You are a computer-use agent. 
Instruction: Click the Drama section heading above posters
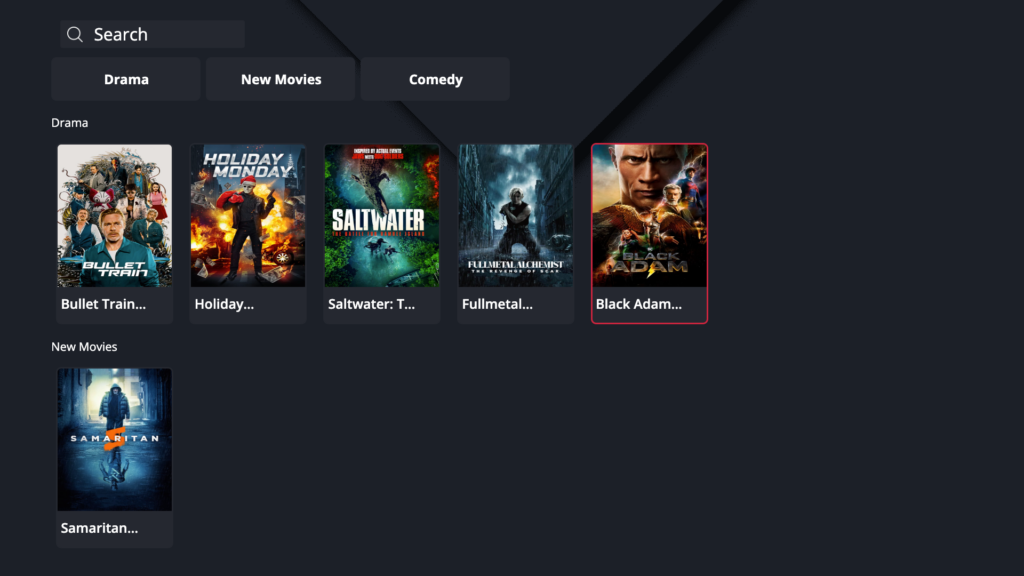[x=70, y=123]
